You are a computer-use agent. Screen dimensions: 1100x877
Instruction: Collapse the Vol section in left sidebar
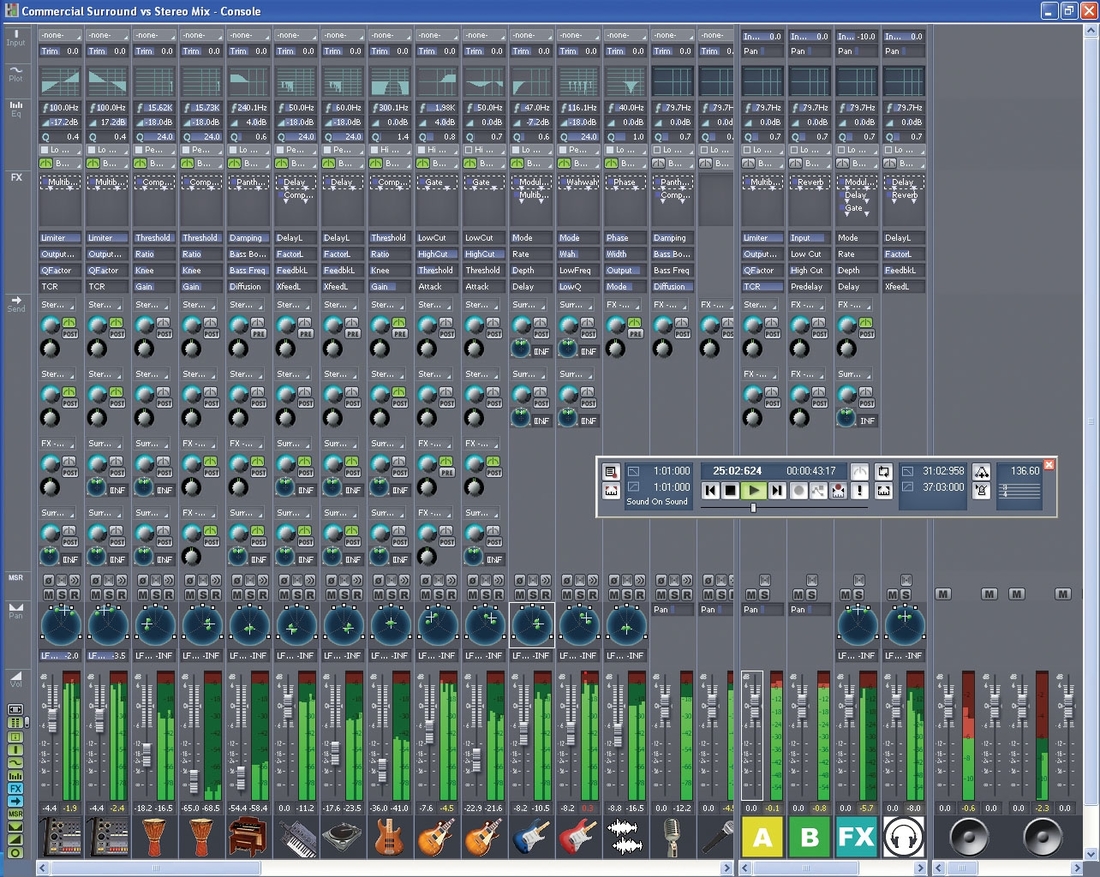tap(15, 678)
